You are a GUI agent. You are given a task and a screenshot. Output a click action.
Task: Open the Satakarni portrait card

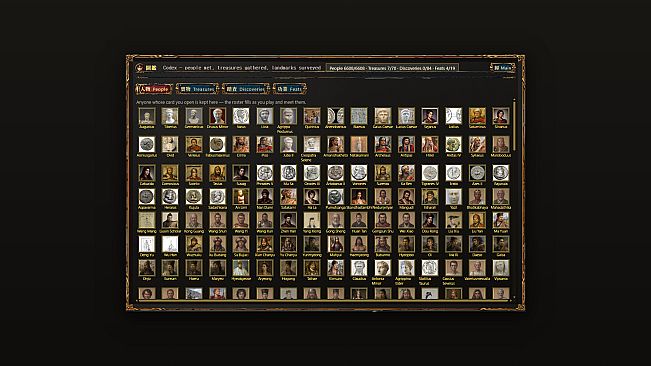click(x=288, y=197)
